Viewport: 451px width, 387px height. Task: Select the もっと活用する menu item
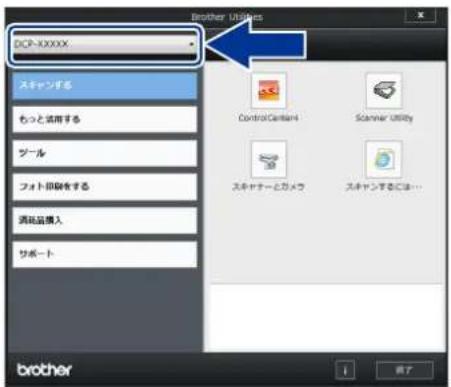point(105,119)
